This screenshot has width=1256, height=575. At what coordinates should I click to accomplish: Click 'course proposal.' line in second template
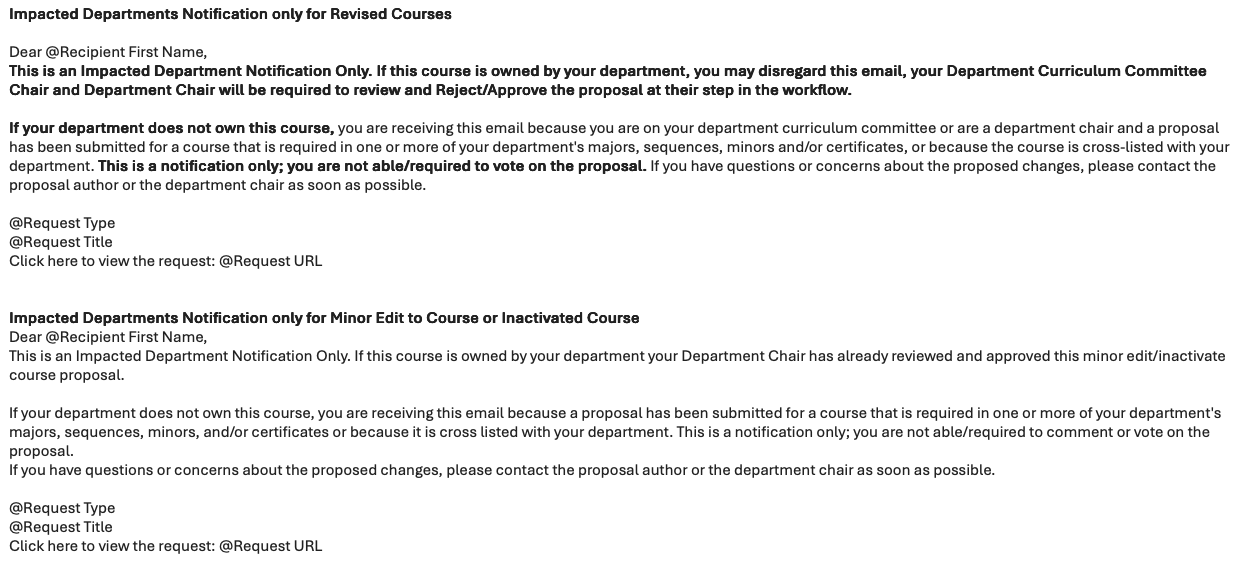(67, 375)
